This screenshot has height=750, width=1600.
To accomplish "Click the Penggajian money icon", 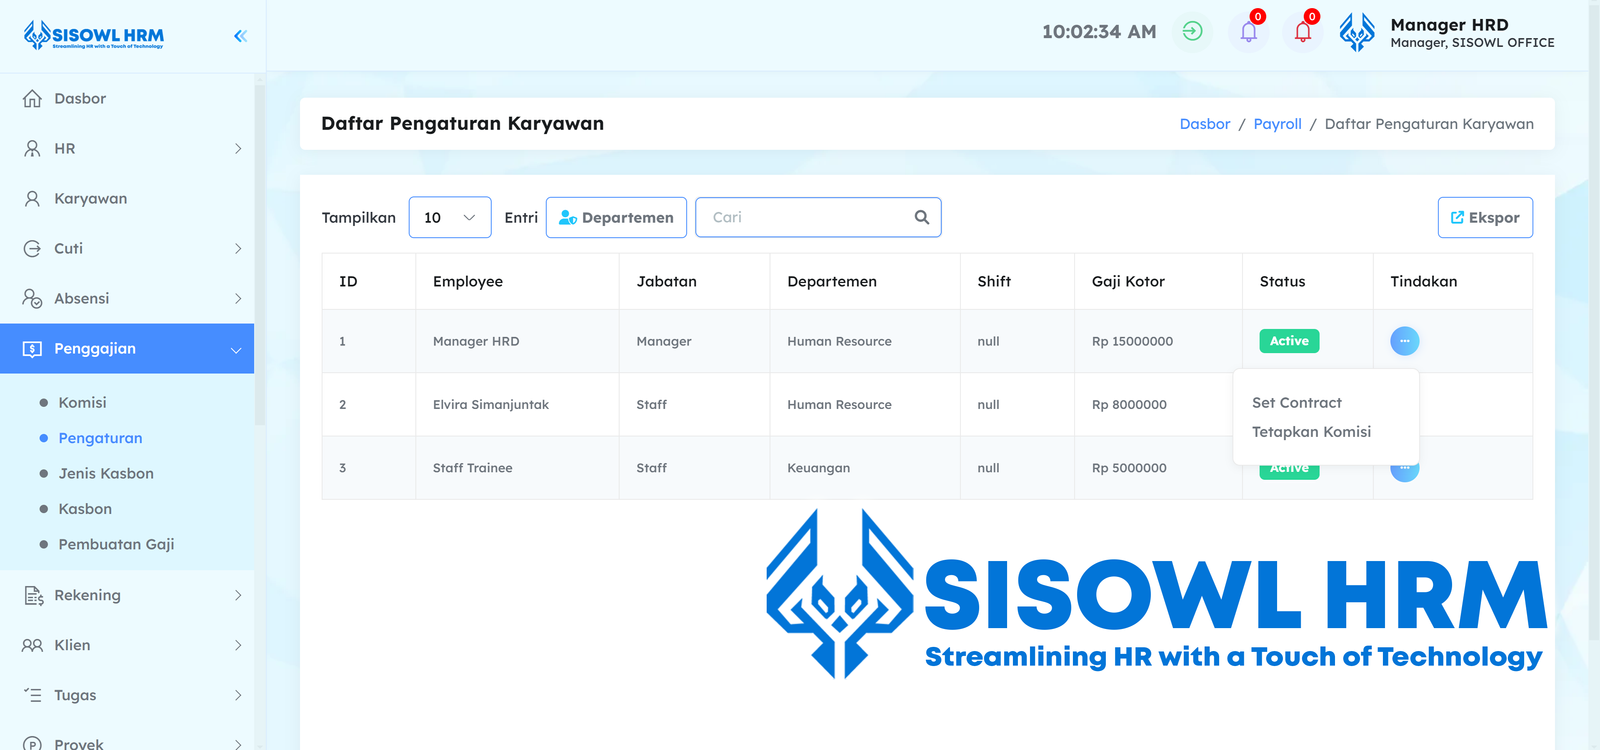I will [x=32, y=349].
